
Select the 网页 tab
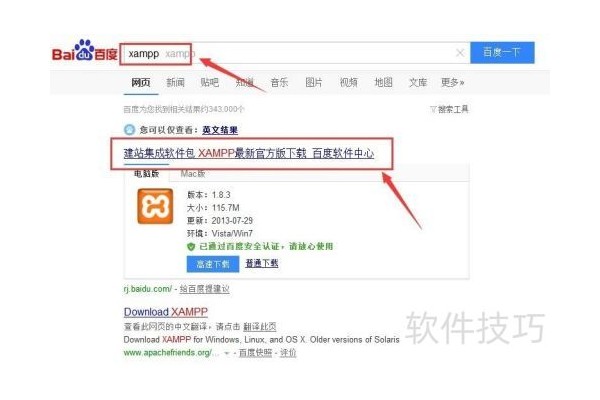click(x=141, y=82)
